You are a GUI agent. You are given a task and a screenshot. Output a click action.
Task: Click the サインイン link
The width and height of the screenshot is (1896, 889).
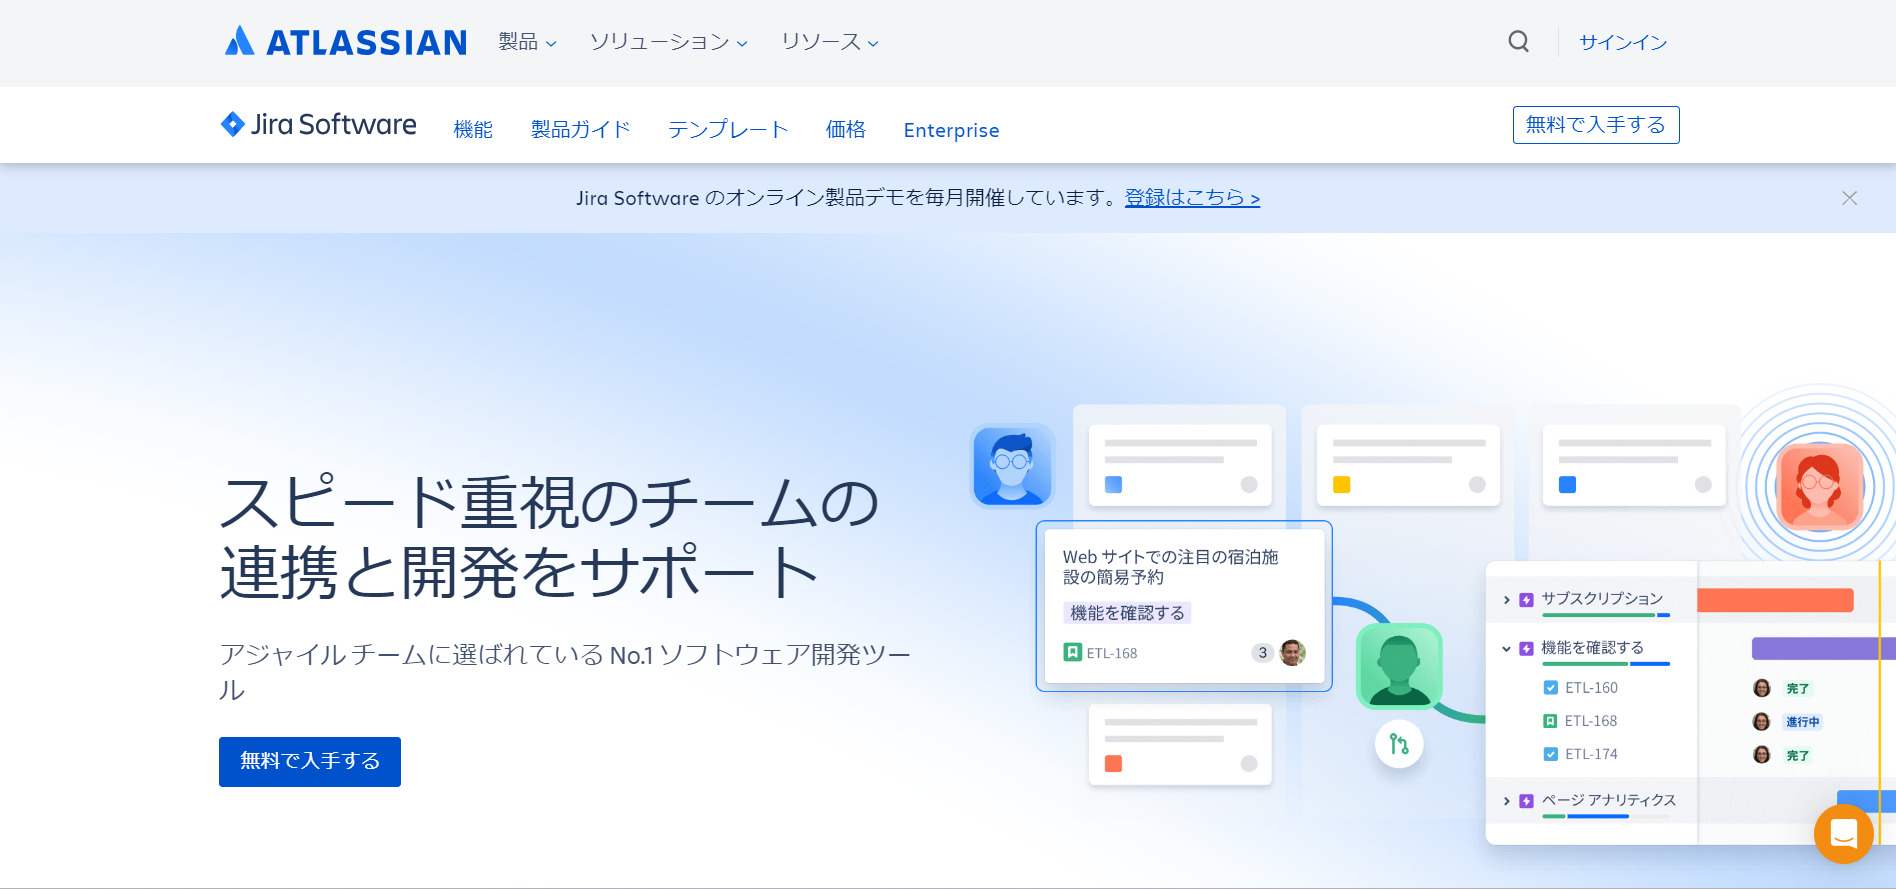[x=1623, y=42]
